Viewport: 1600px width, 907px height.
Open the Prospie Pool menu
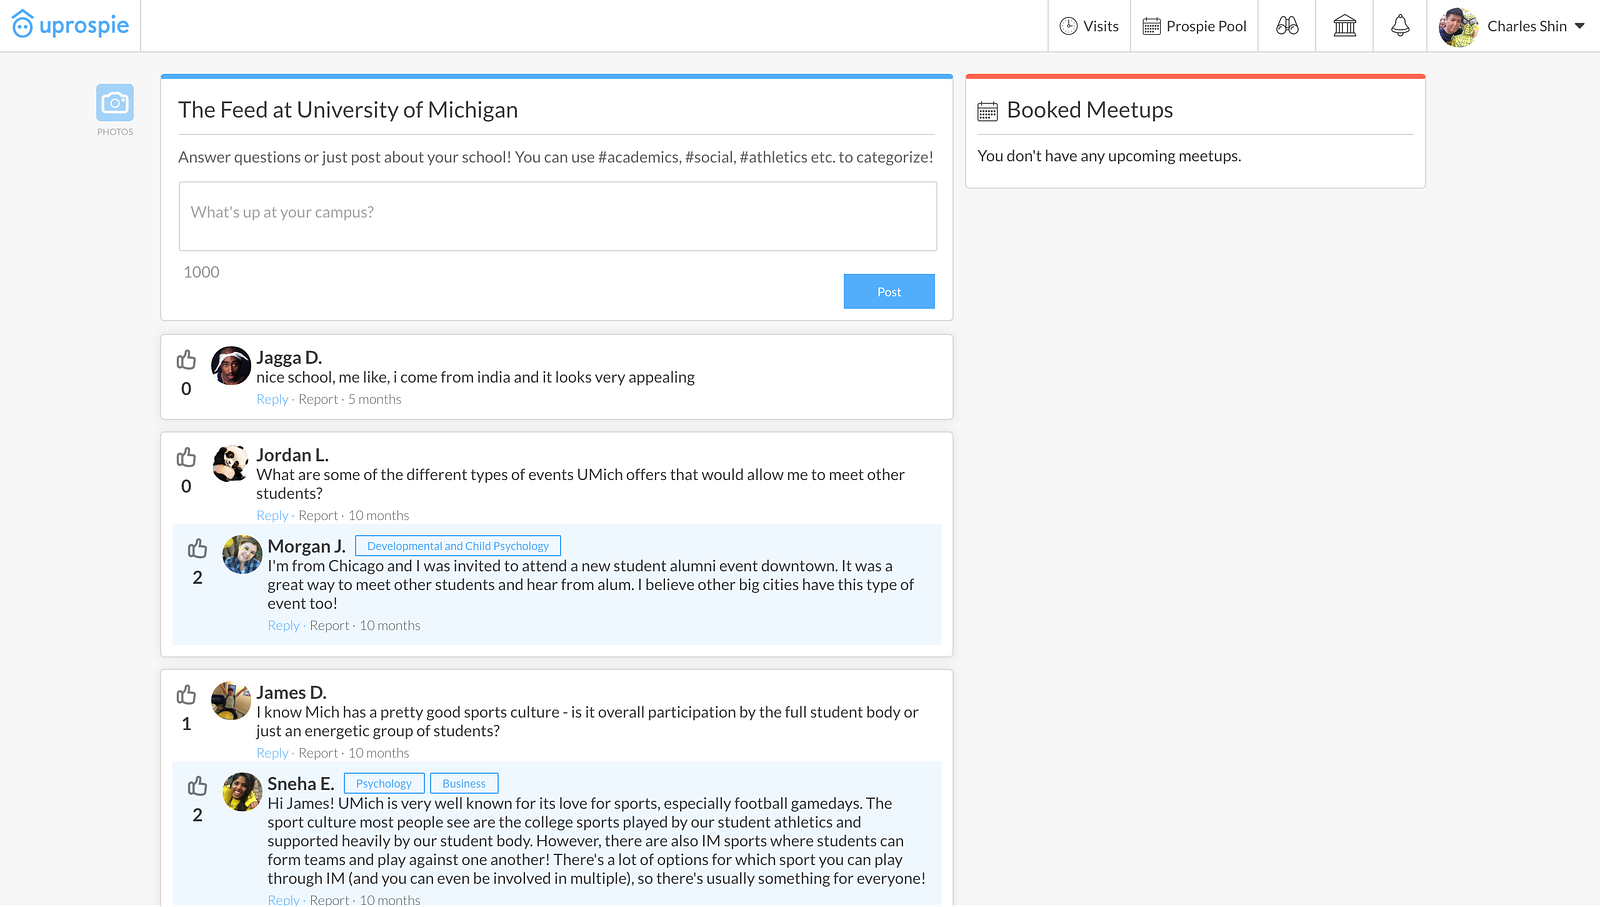(x=1195, y=26)
